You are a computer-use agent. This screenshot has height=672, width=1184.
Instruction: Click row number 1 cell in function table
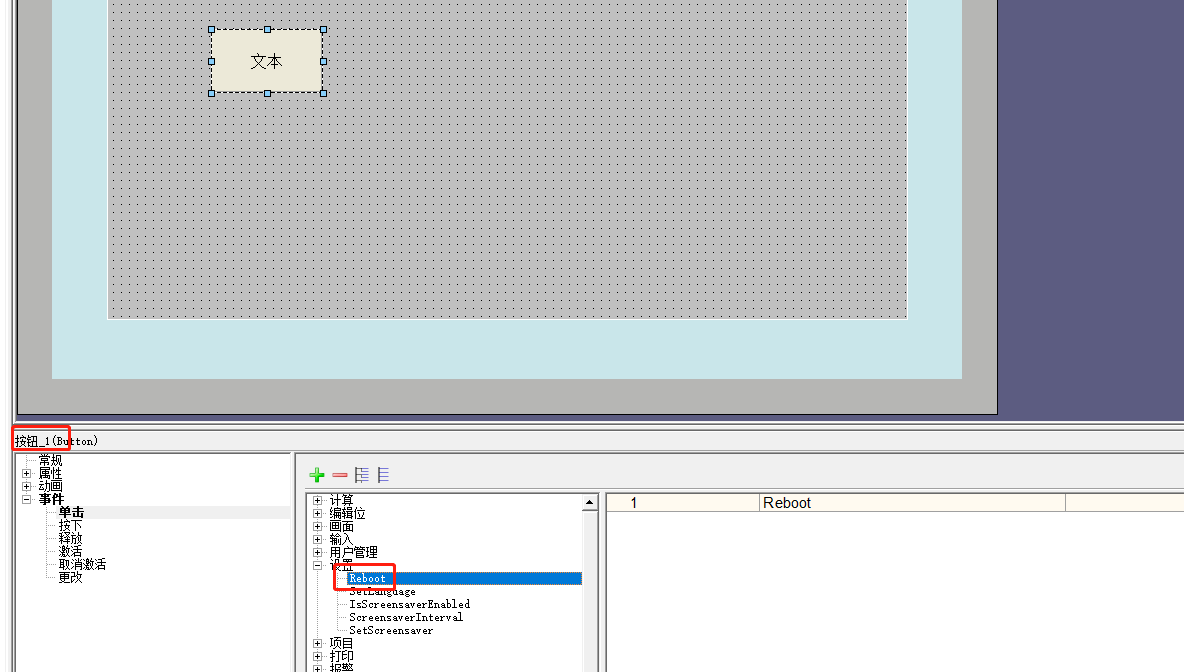(683, 503)
